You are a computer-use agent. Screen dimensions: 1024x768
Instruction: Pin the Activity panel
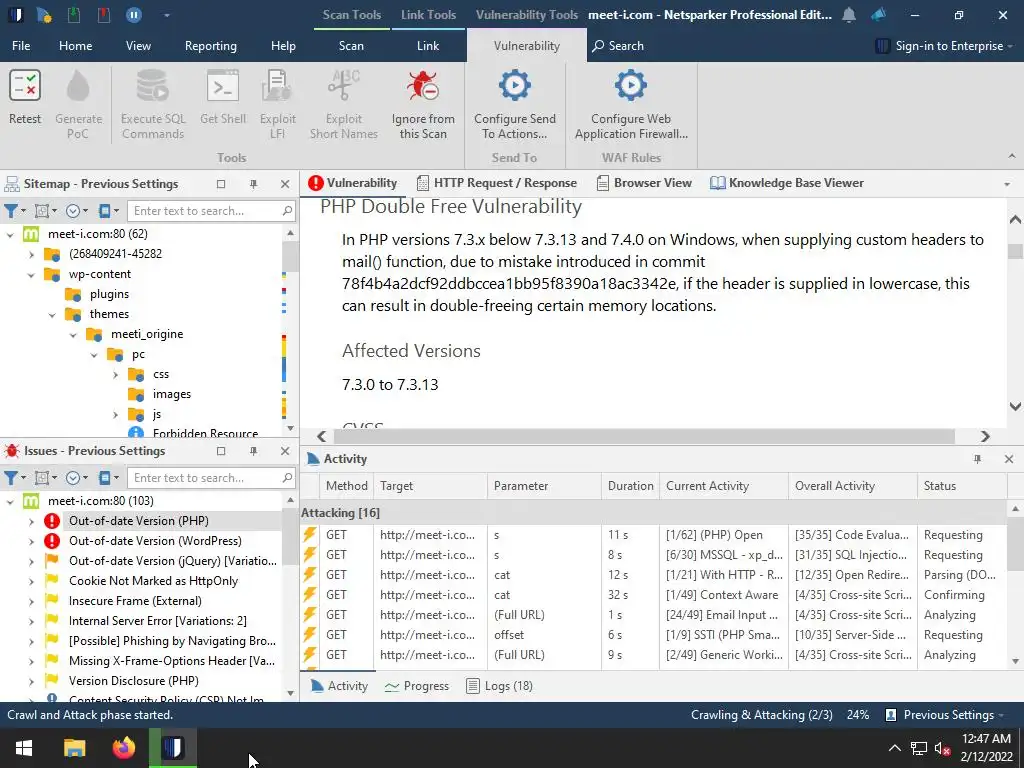[x=978, y=459]
